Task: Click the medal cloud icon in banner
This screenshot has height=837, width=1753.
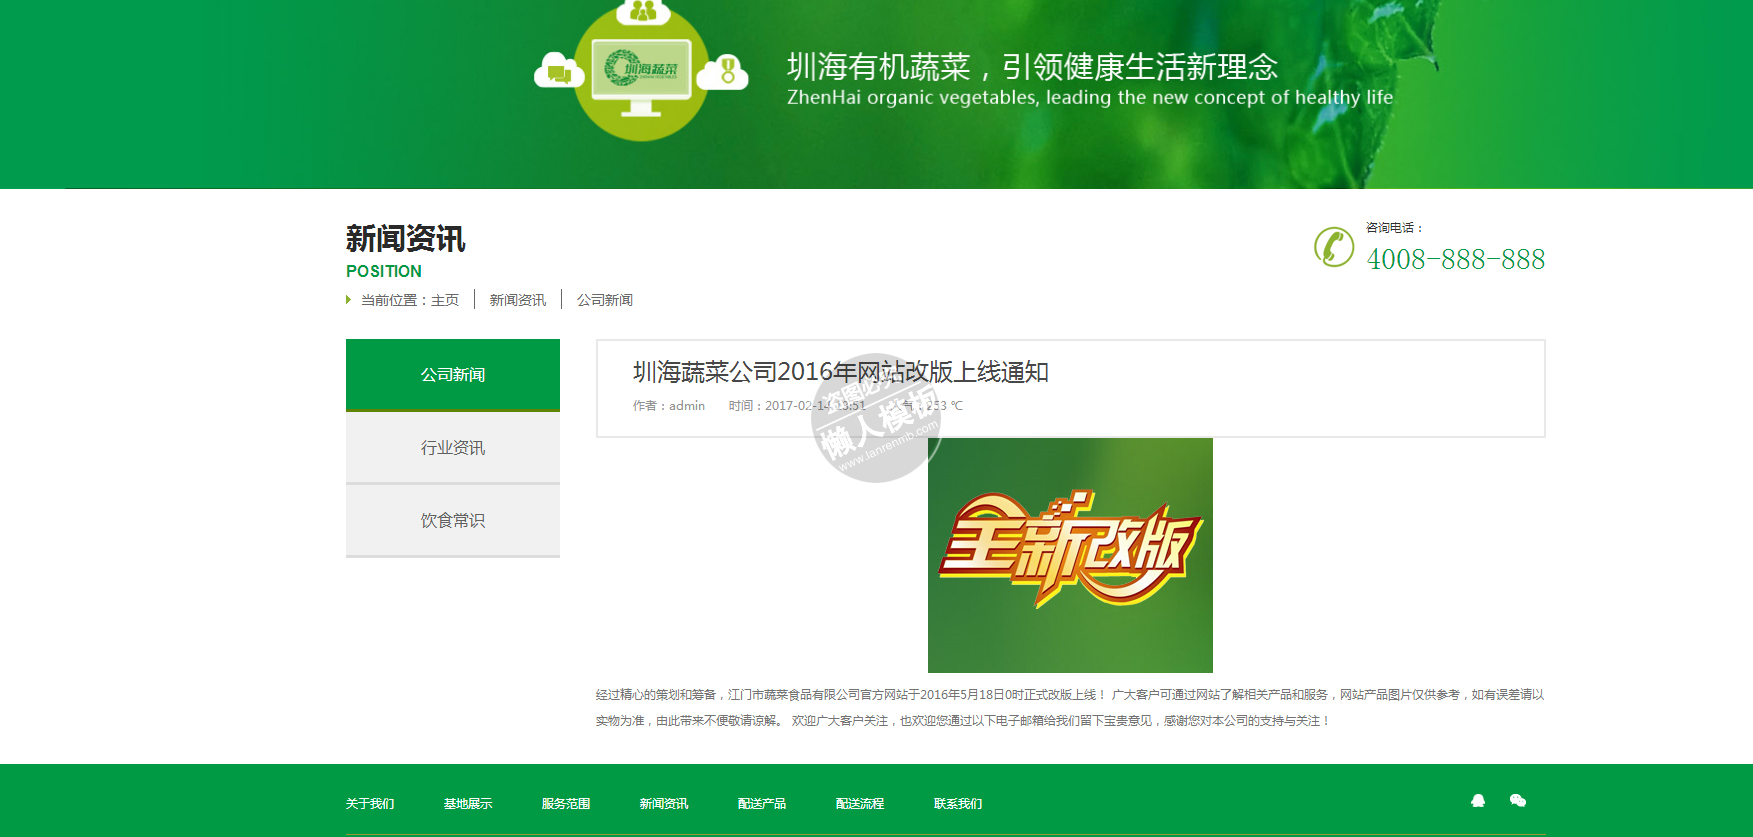Action: coord(723,72)
